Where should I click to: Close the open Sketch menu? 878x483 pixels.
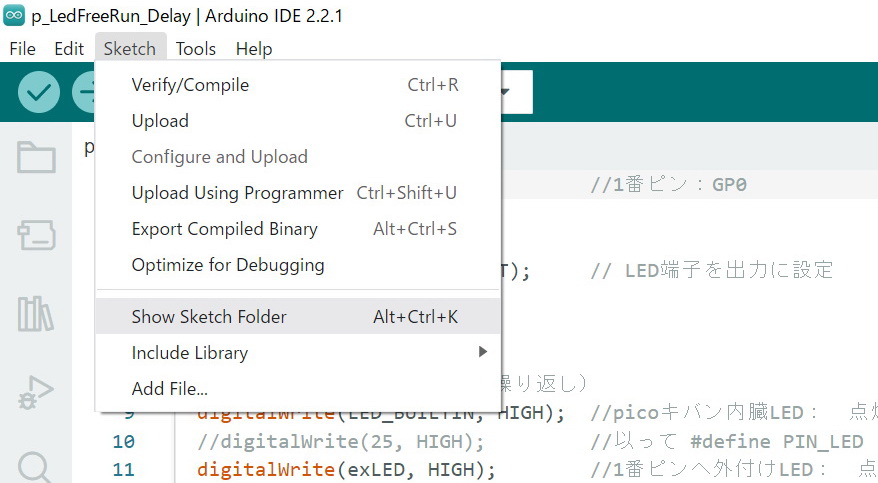pos(130,49)
